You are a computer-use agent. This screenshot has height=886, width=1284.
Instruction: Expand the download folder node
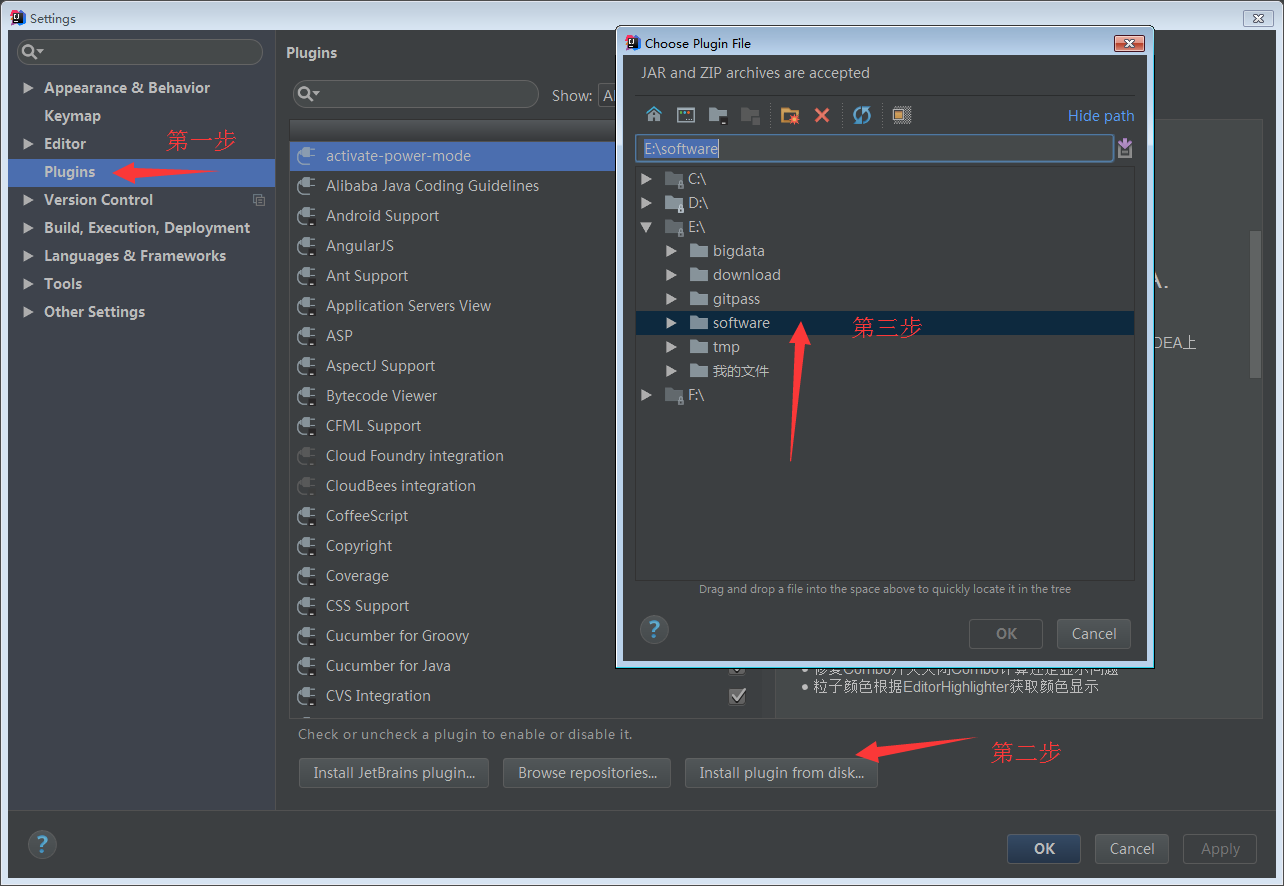click(x=672, y=275)
